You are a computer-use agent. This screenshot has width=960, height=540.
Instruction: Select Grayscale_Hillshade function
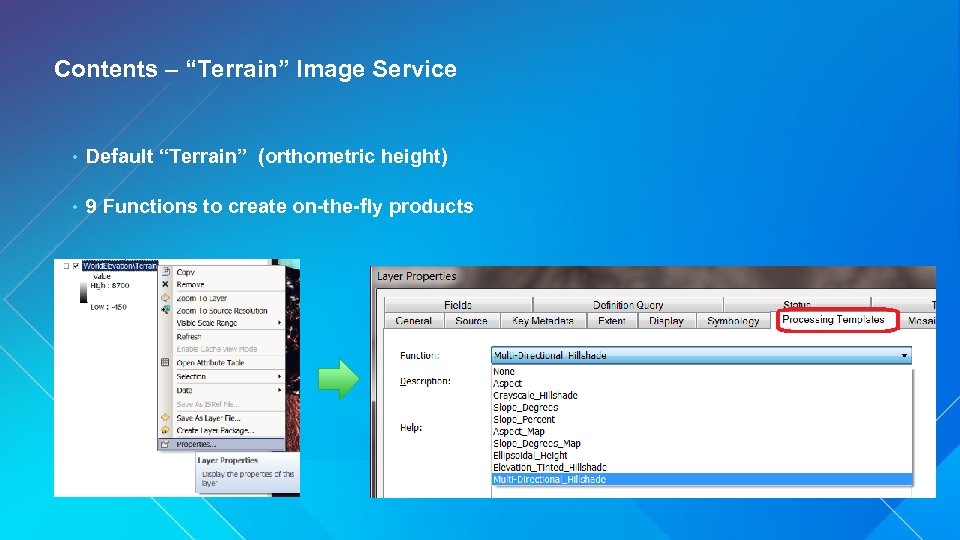pyautogui.click(x=702, y=396)
